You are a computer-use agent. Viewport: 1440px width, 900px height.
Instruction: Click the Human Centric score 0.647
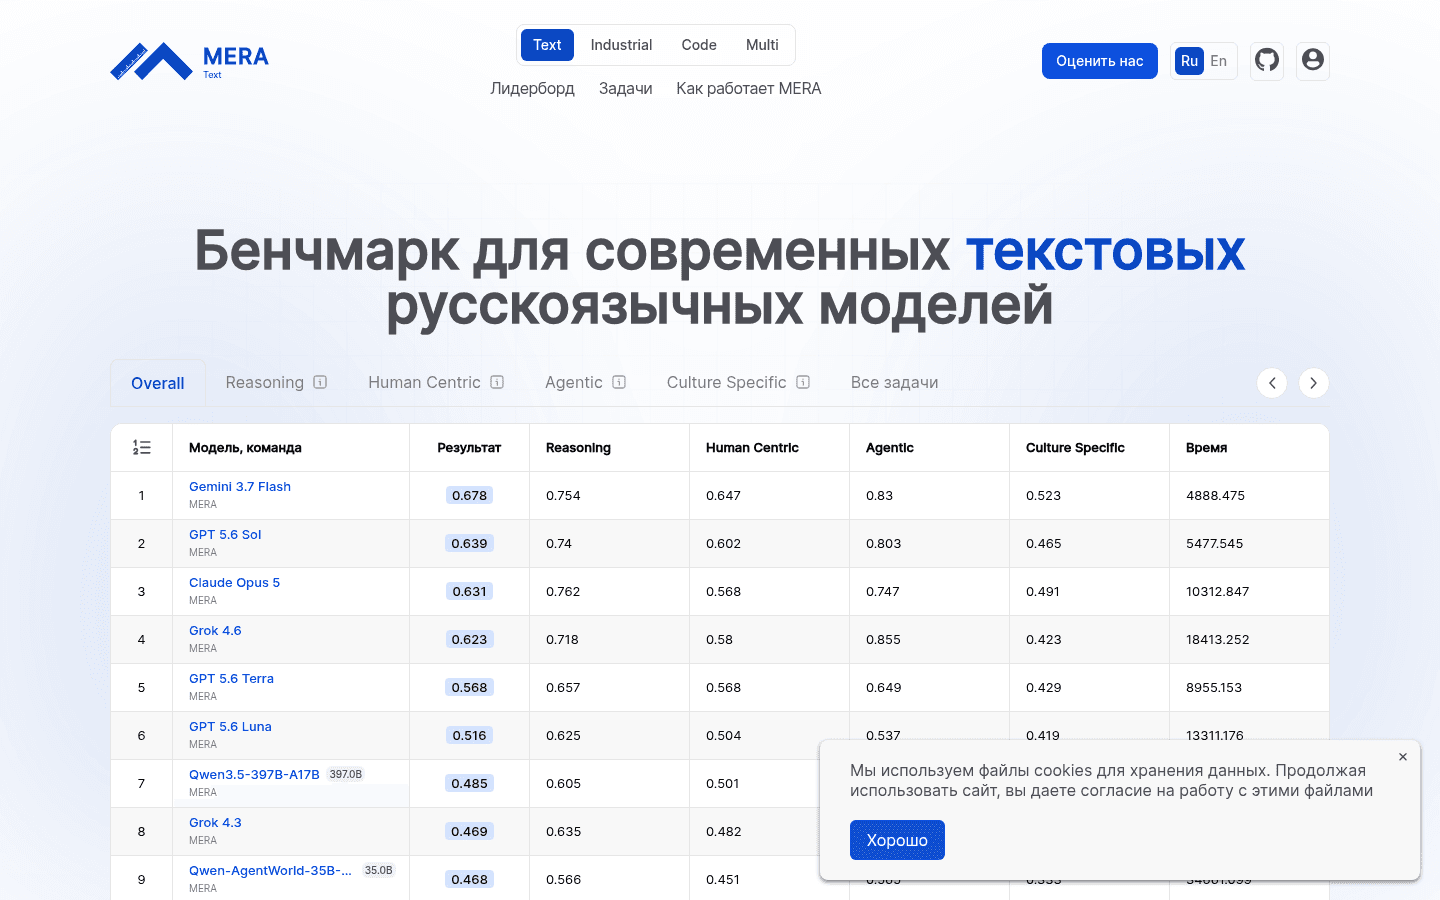coord(723,495)
